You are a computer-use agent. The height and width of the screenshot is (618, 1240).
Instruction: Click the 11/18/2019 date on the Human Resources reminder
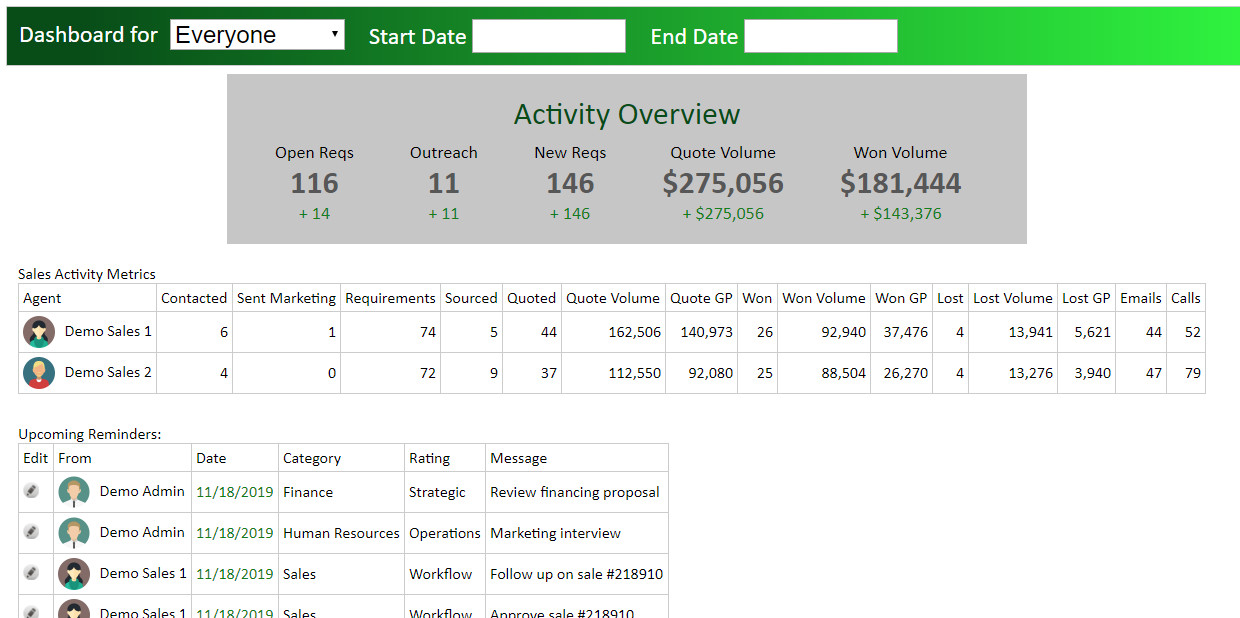click(234, 532)
